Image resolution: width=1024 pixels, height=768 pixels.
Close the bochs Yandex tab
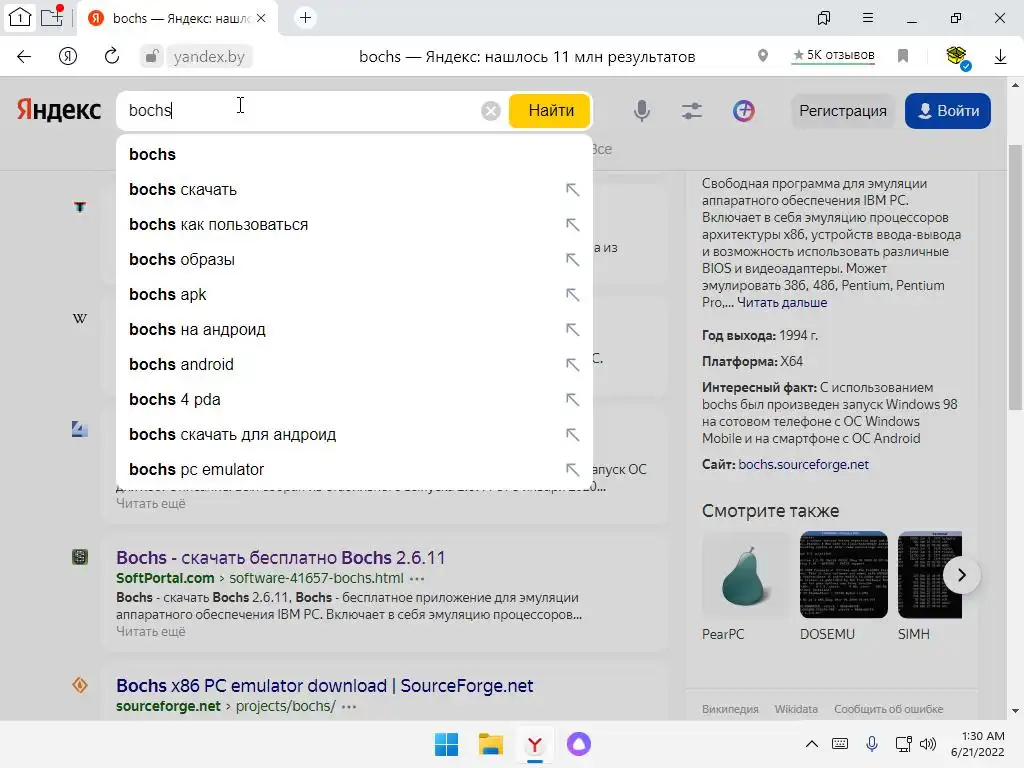click(x=261, y=18)
